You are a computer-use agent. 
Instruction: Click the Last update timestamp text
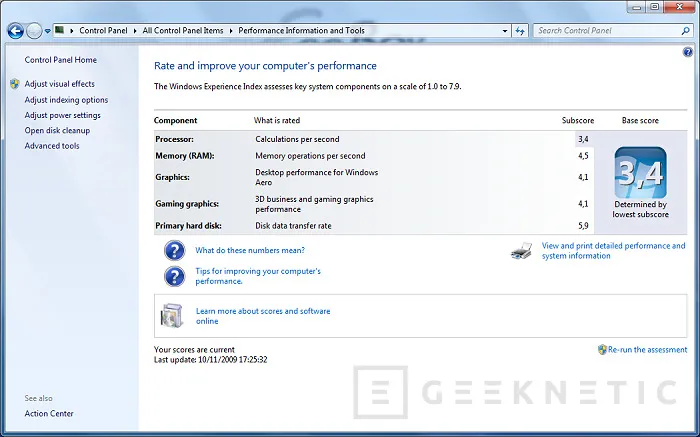pyautogui.click(x=211, y=360)
